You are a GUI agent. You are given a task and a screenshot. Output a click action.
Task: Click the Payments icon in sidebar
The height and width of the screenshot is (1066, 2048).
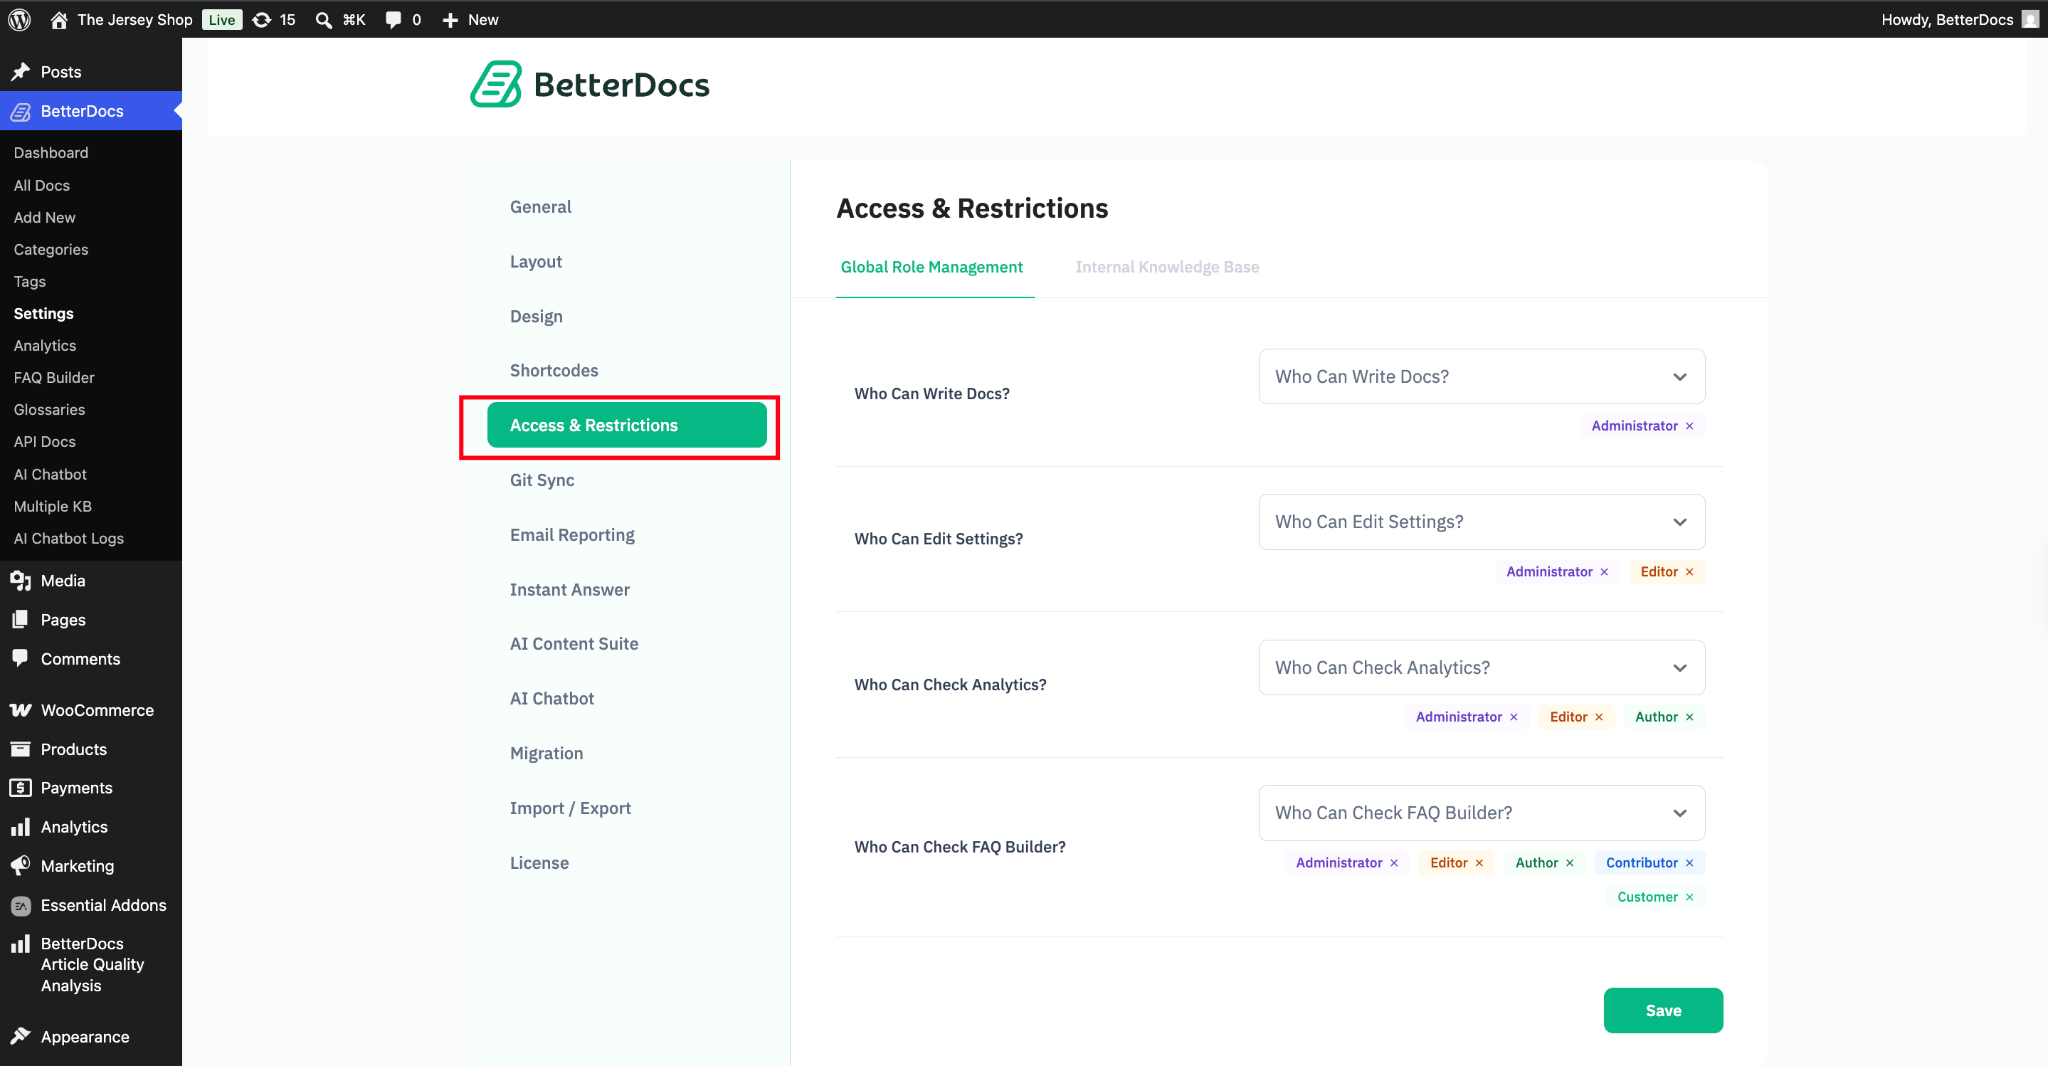pyautogui.click(x=20, y=788)
